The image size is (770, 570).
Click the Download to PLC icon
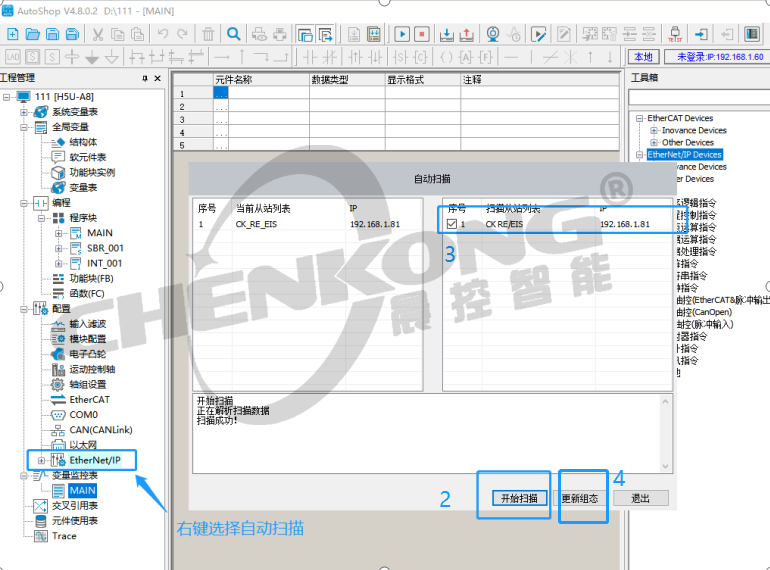[446, 34]
